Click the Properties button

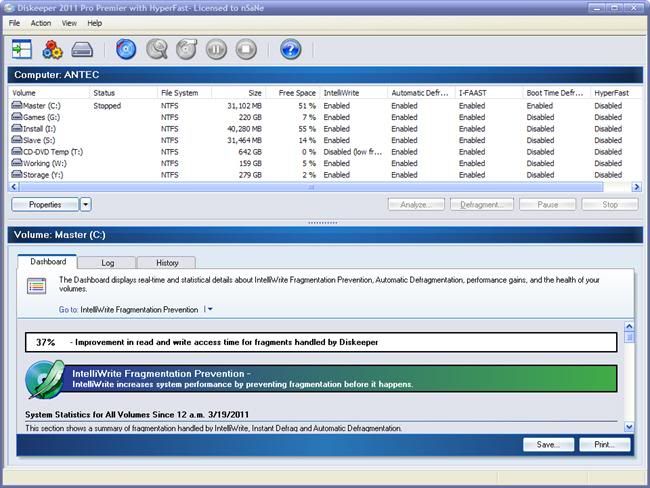click(45, 204)
